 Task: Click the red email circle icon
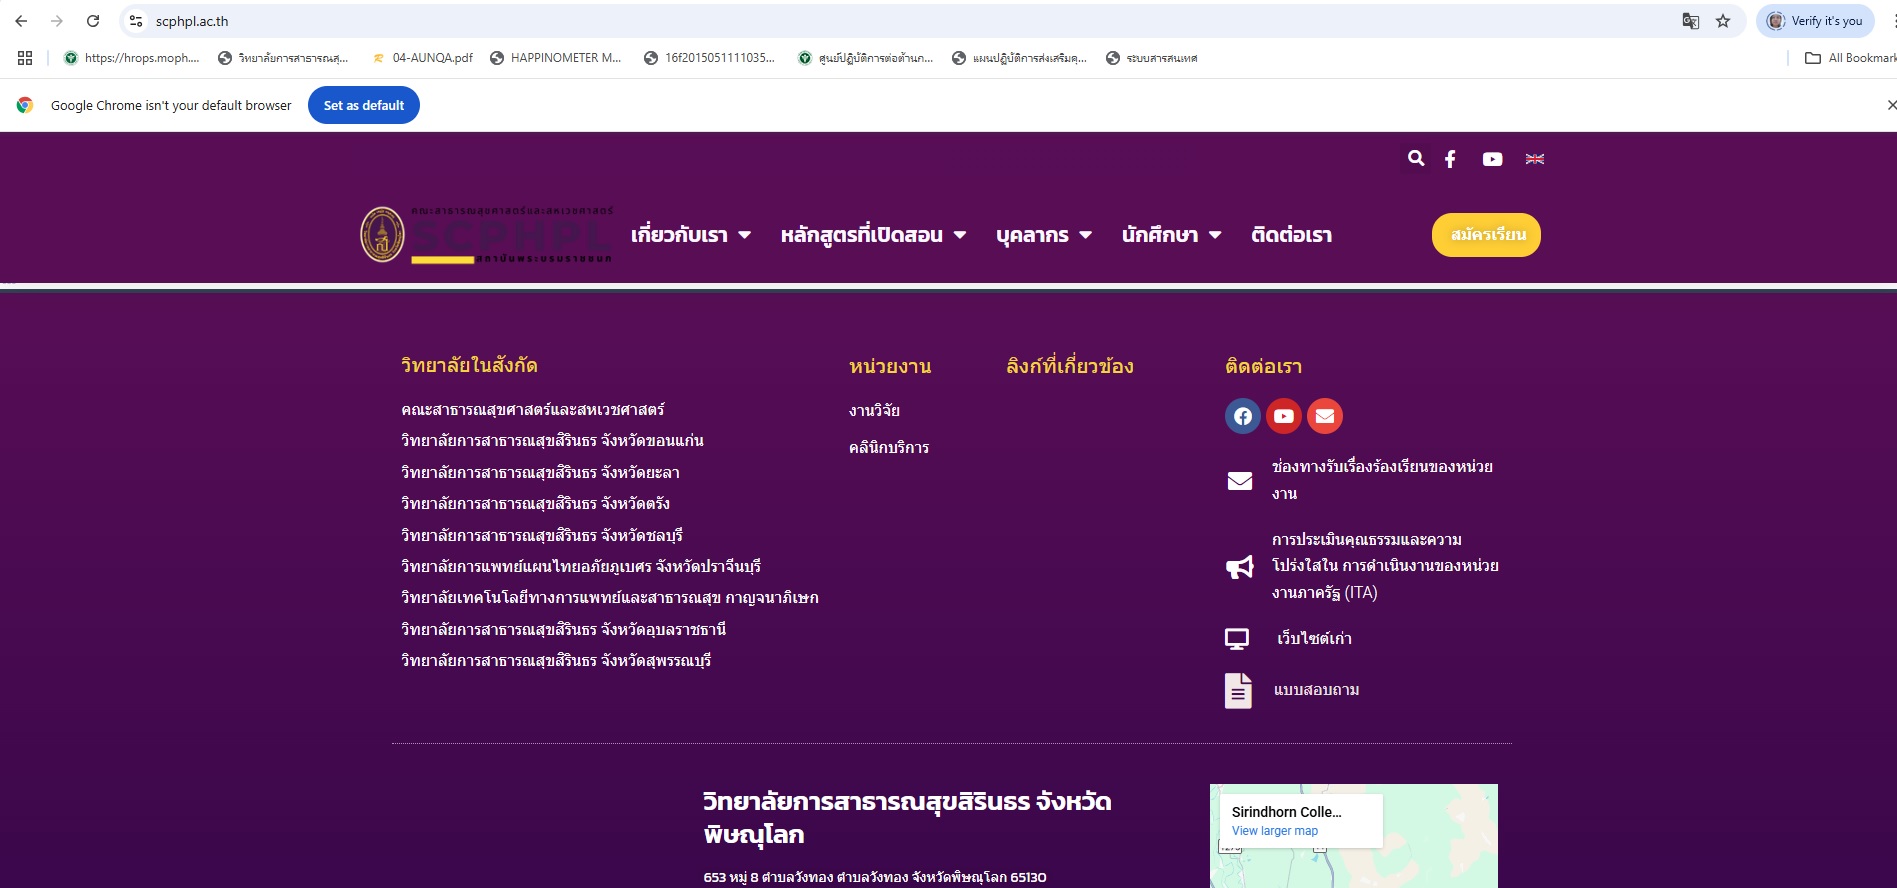[x=1325, y=416]
